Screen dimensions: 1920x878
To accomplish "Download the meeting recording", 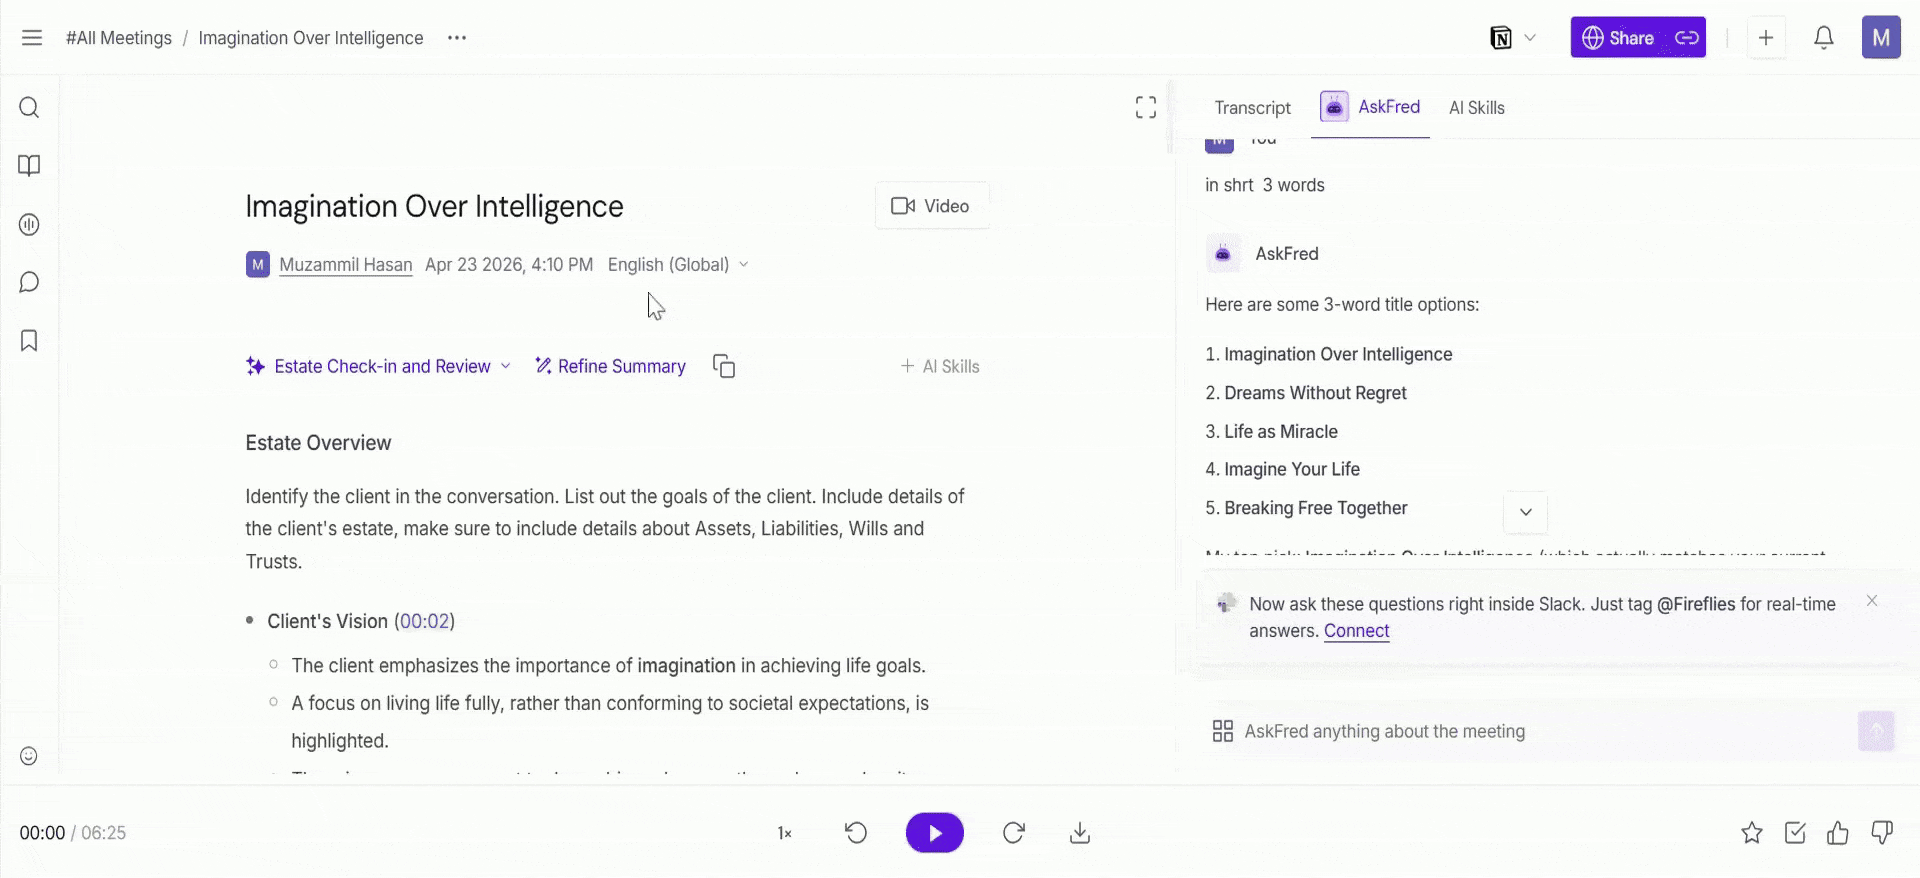I will click(x=1080, y=833).
